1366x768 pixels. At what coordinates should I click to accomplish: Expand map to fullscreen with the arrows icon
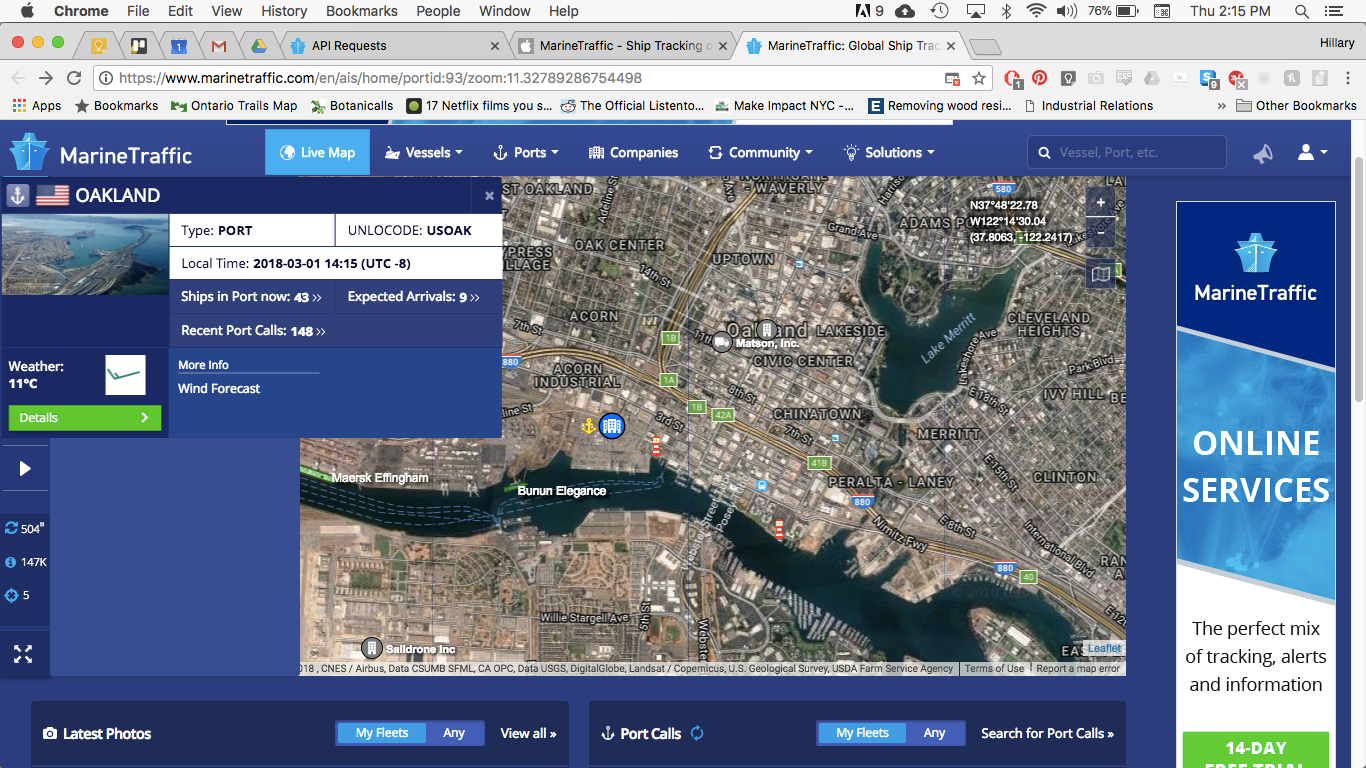point(23,653)
